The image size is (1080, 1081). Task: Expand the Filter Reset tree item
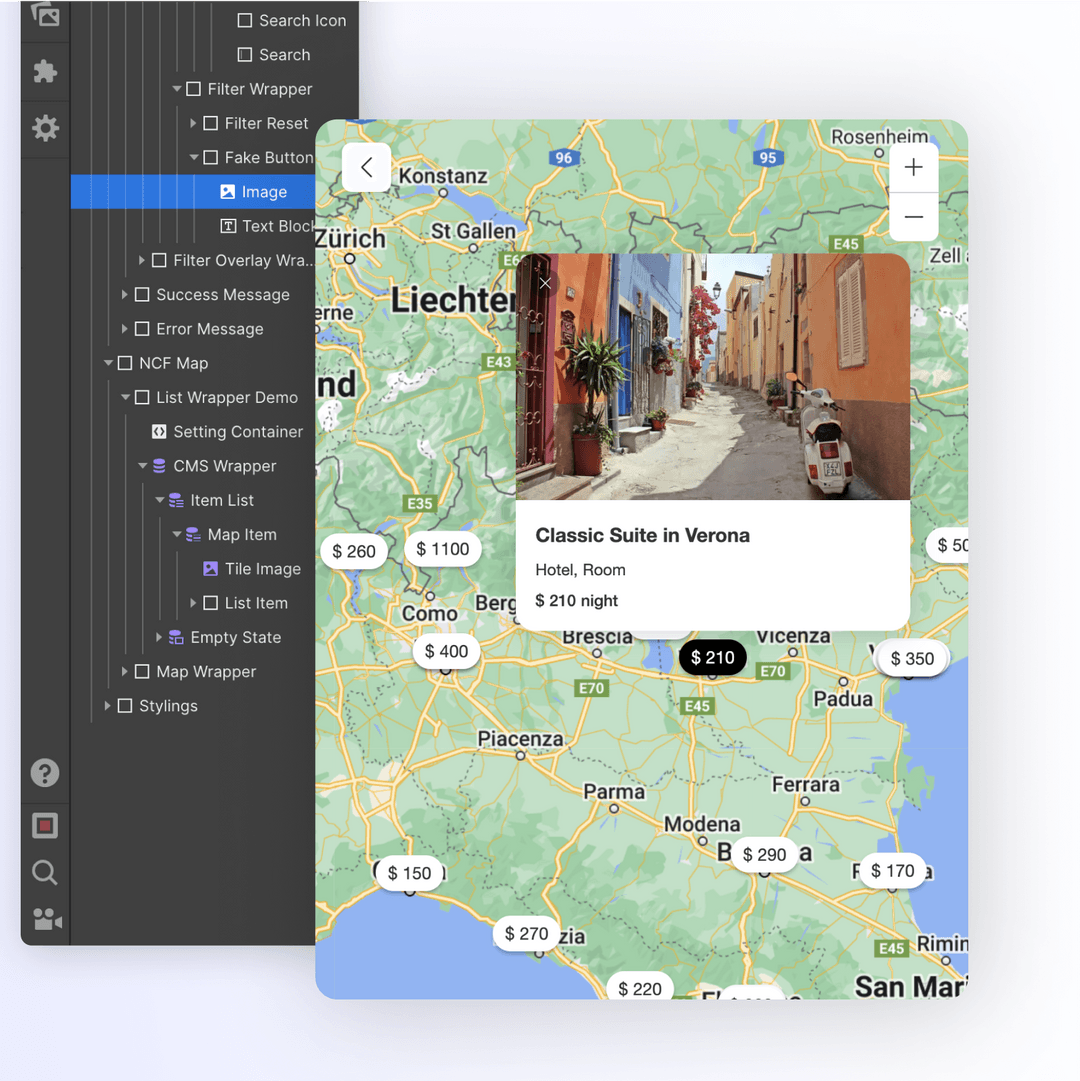(192, 123)
